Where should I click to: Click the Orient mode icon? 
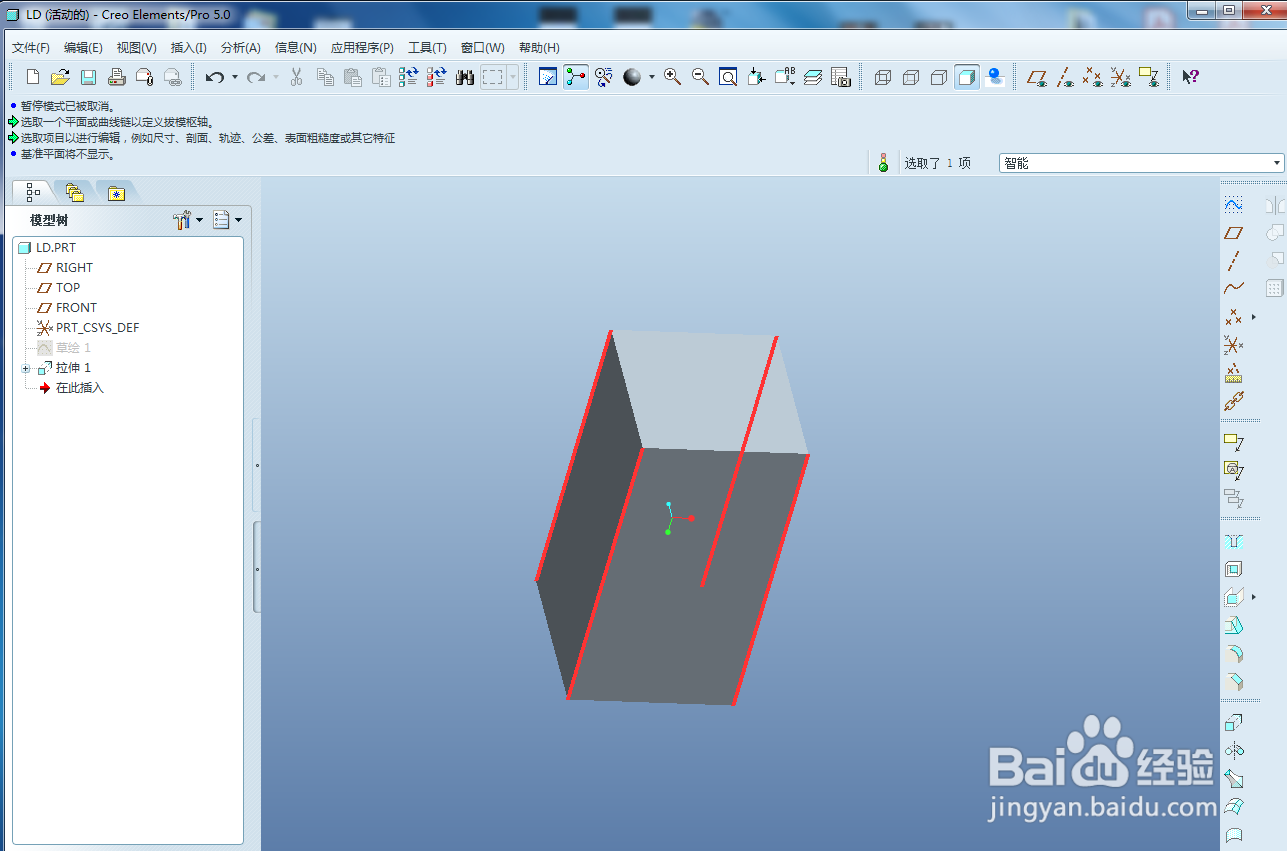tap(604, 77)
